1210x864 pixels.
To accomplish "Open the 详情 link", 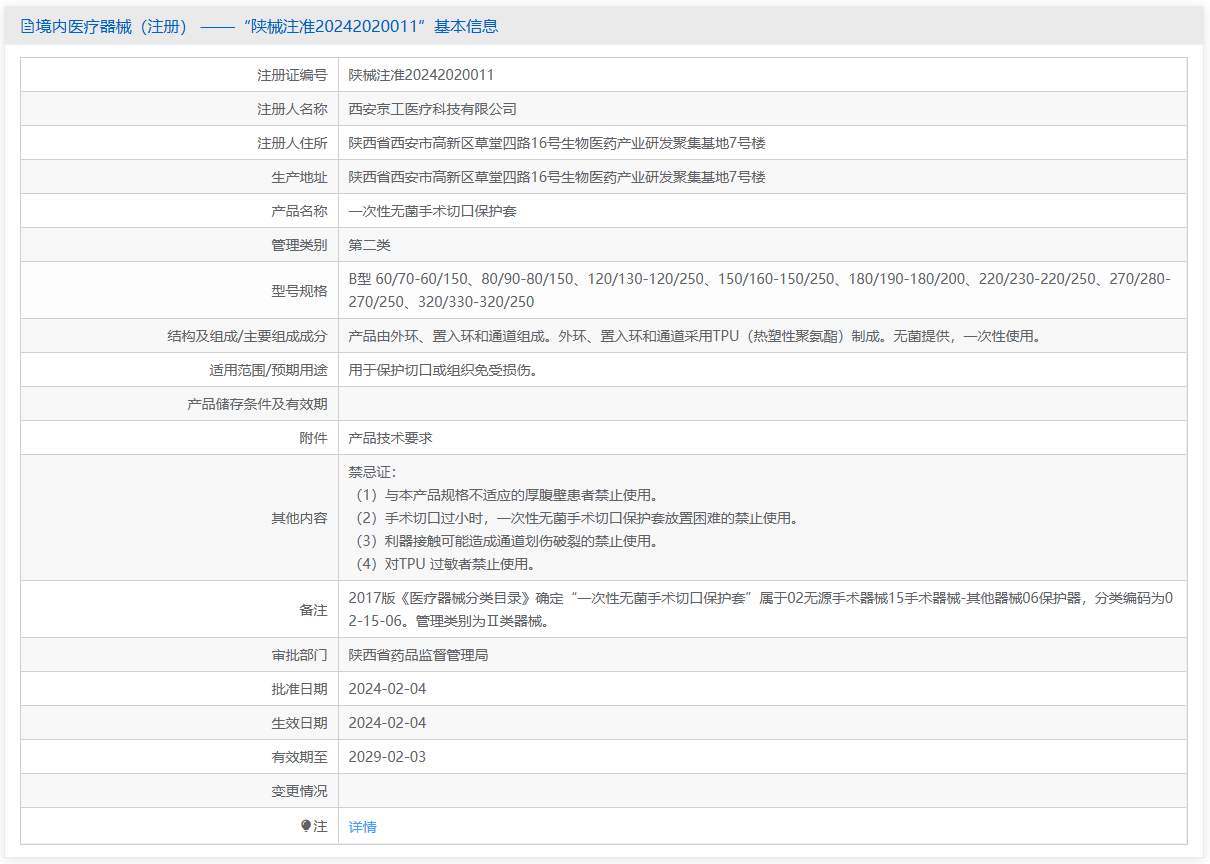I will click(x=362, y=827).
